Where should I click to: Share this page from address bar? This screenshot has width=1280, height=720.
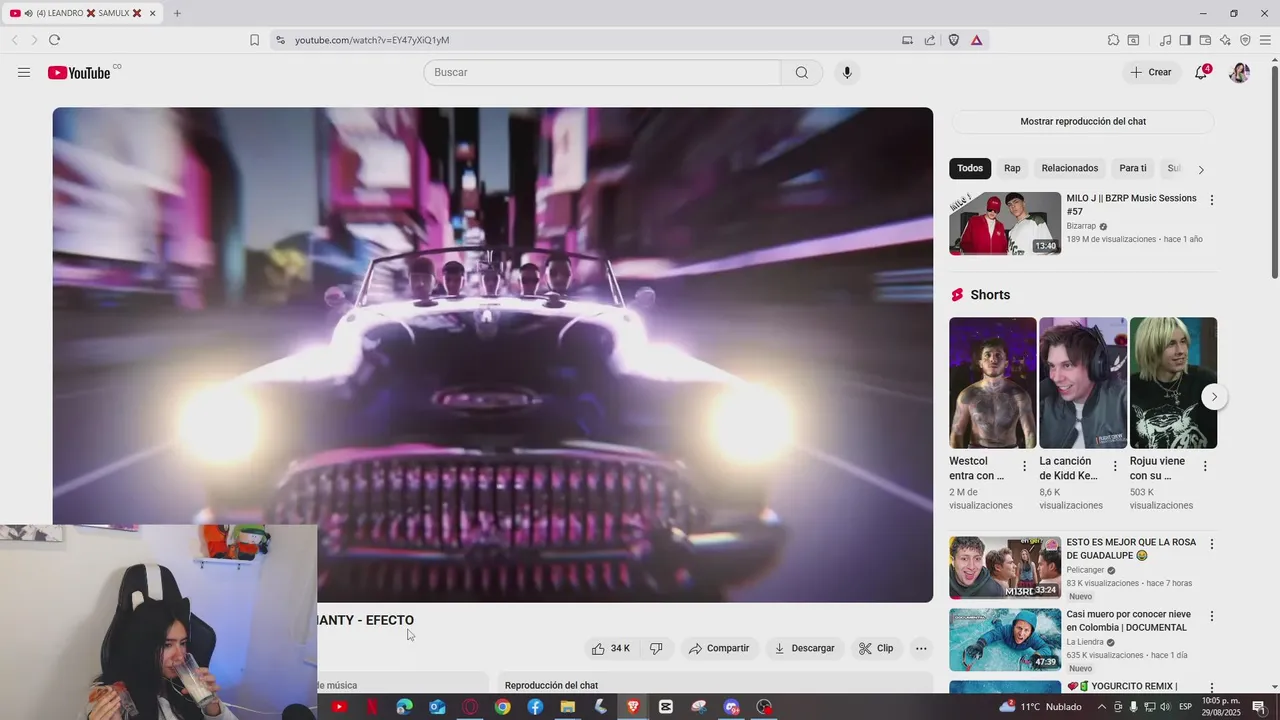930,40
